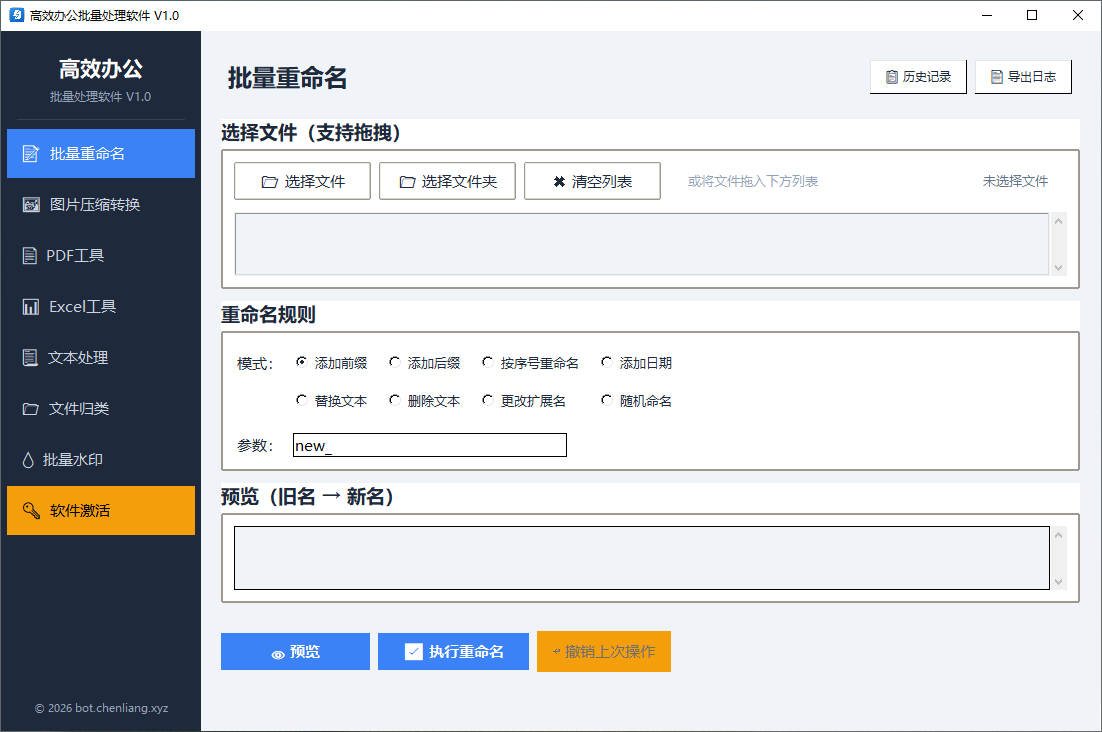Click the app logo in title bar
The image size is (1102, 732).
(x=17, y=15)
